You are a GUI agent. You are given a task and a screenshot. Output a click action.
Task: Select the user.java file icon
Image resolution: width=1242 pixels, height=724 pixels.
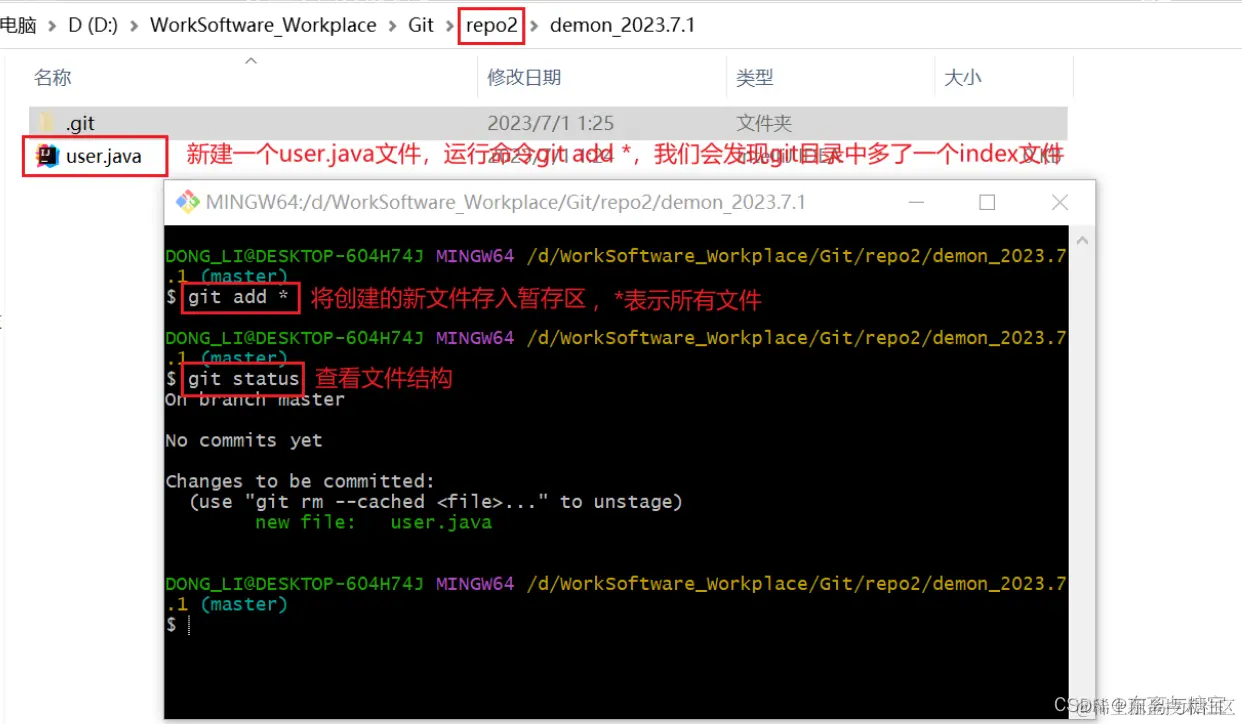47,156
